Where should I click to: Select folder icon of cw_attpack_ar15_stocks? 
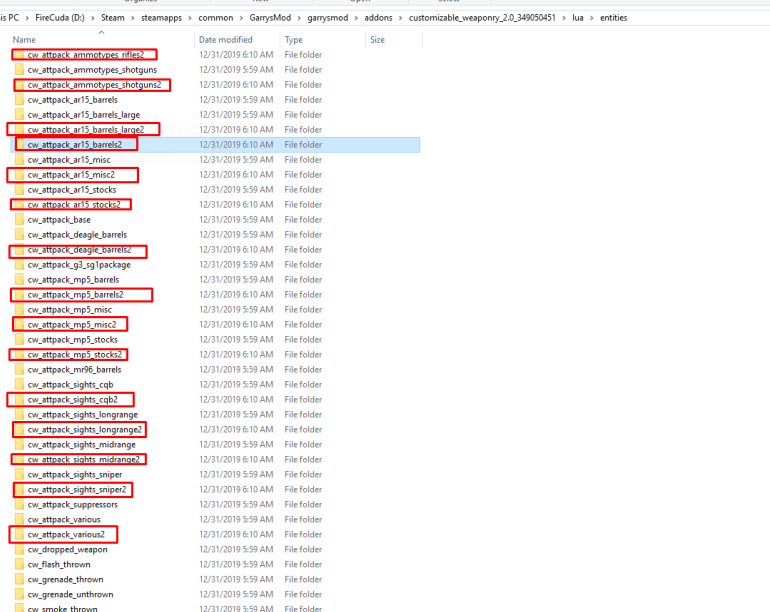pos(19,190)
